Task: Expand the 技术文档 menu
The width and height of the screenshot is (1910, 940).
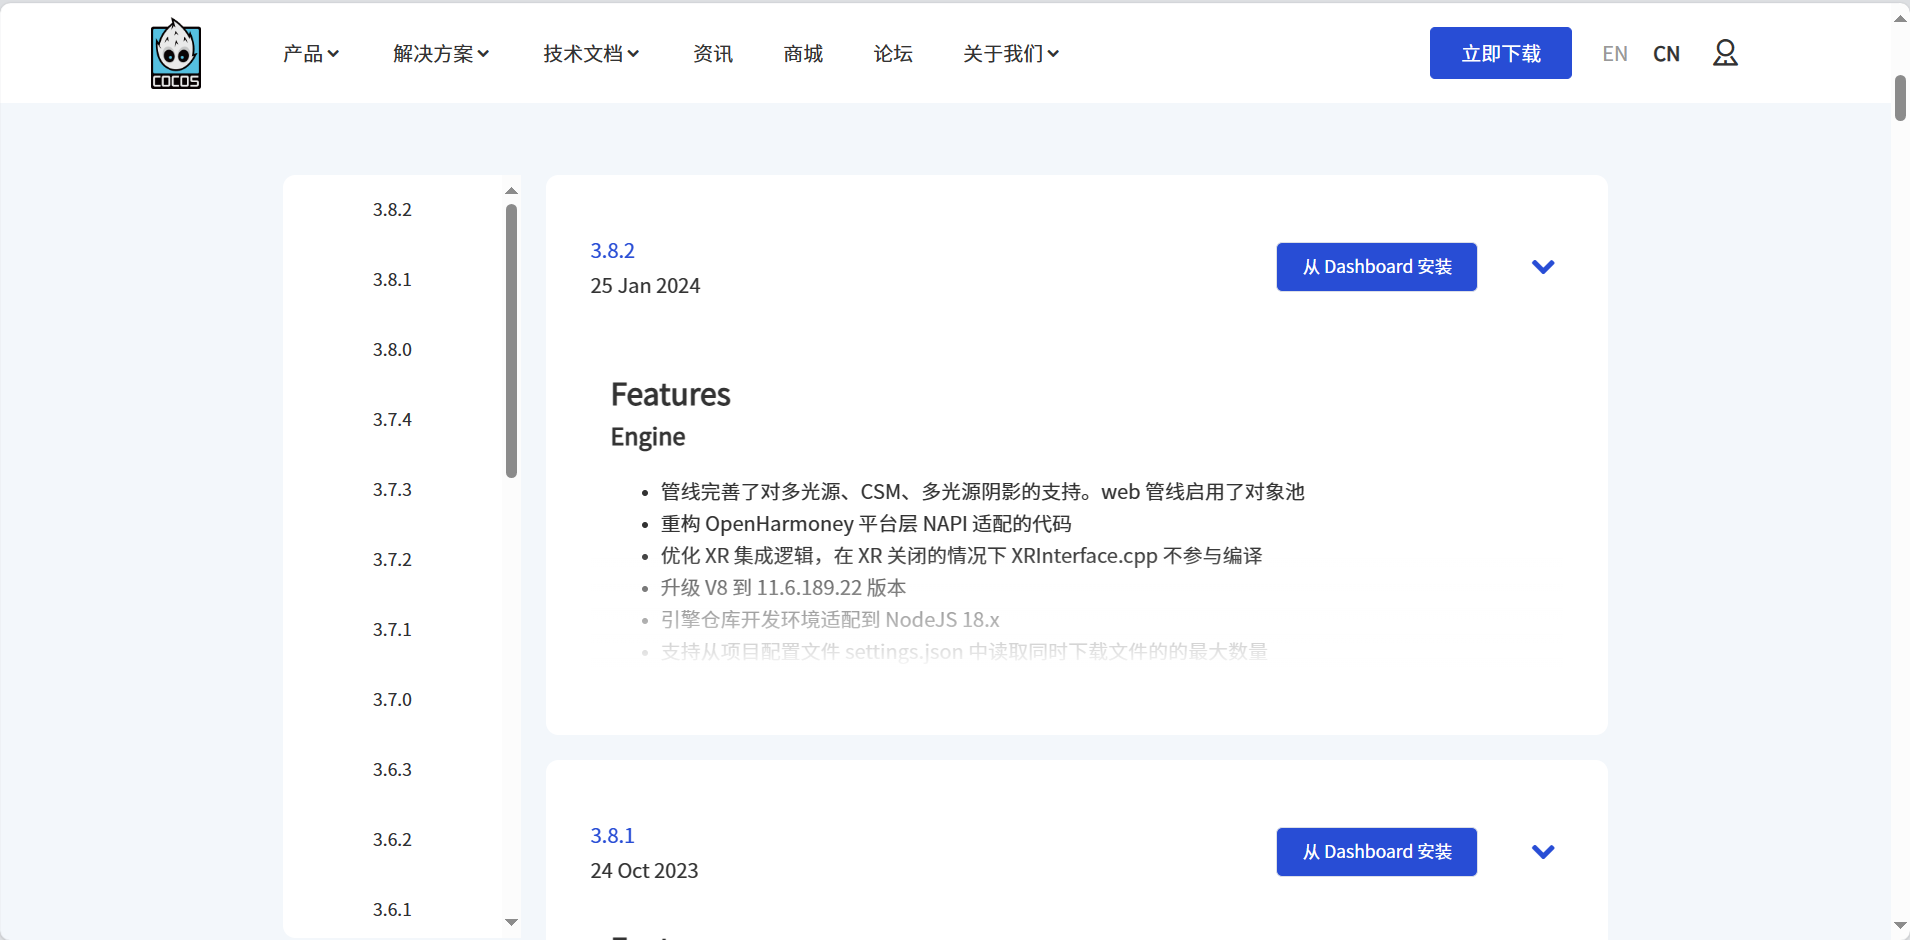Action: [591, 54]
